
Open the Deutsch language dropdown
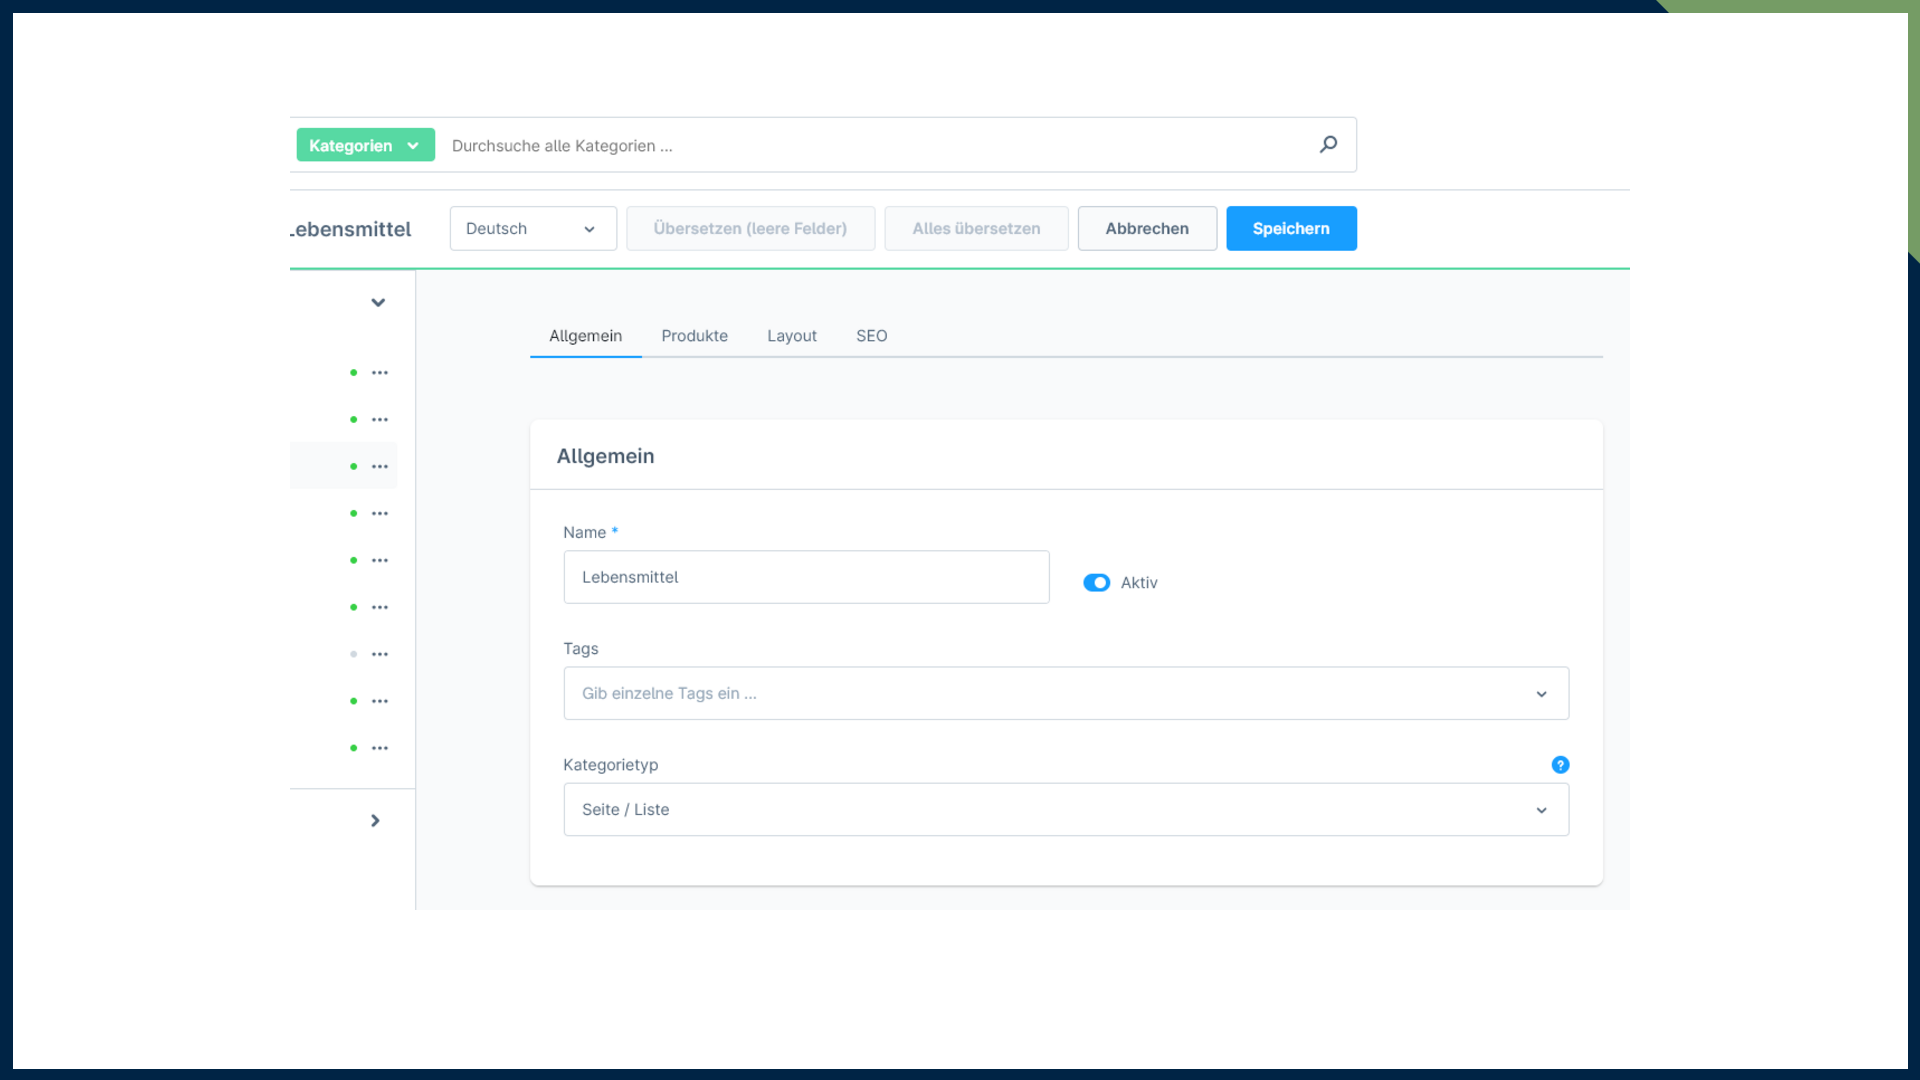[x=532, y=229]
